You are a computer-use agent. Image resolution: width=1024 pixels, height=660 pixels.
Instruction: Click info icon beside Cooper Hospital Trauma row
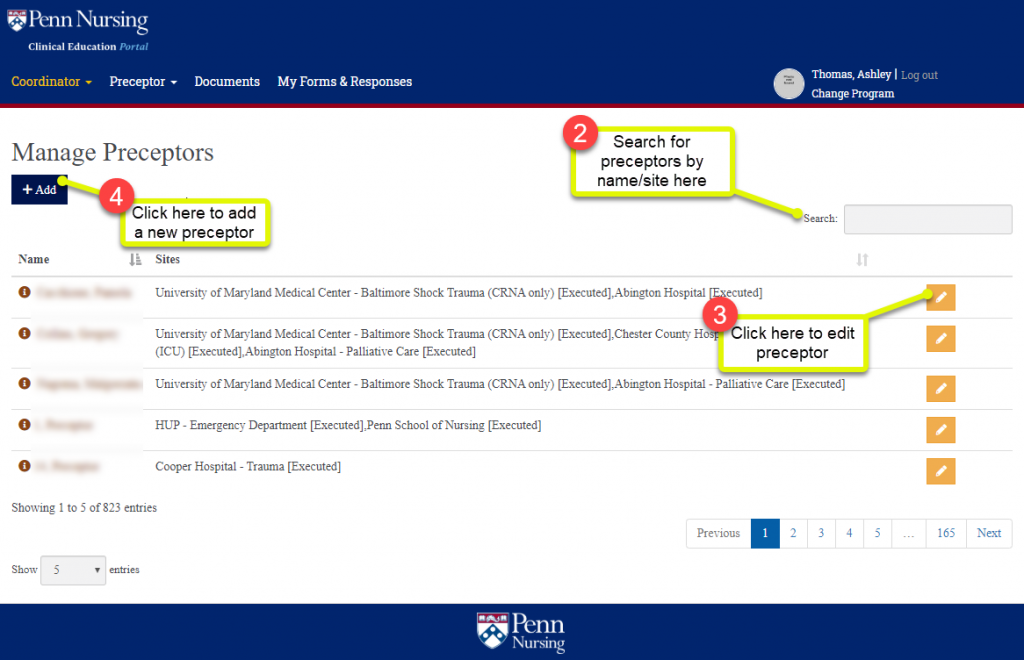point(24,465)
